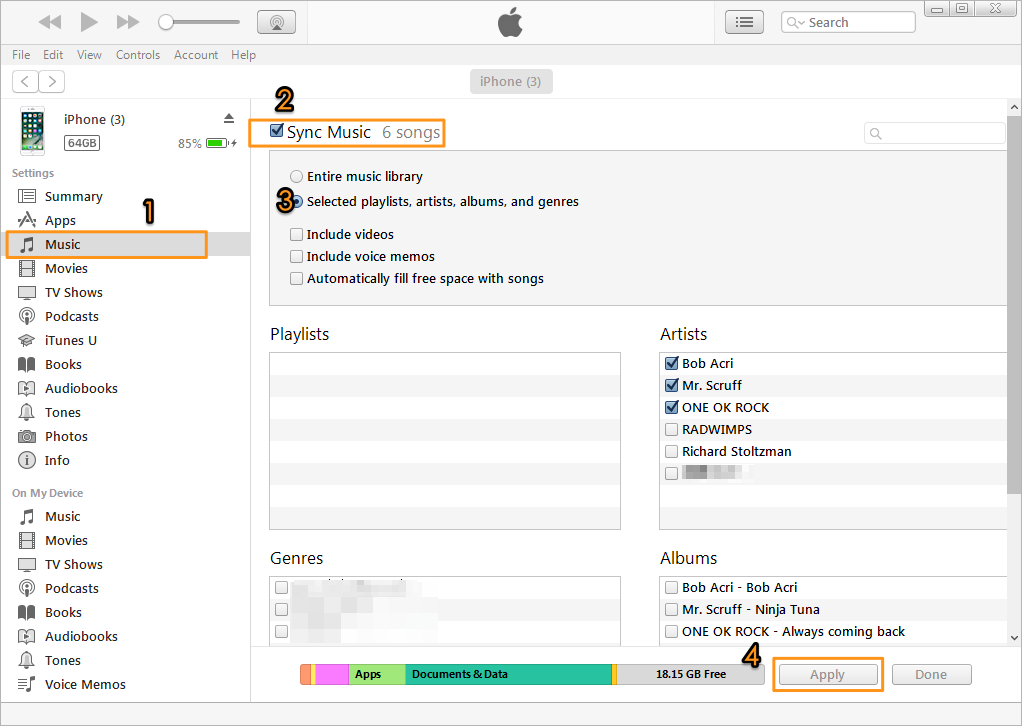The height and width of the screenshot is (726, 1022).
Task: Click the search box in Sync Music pane
Action: [935, 133]
